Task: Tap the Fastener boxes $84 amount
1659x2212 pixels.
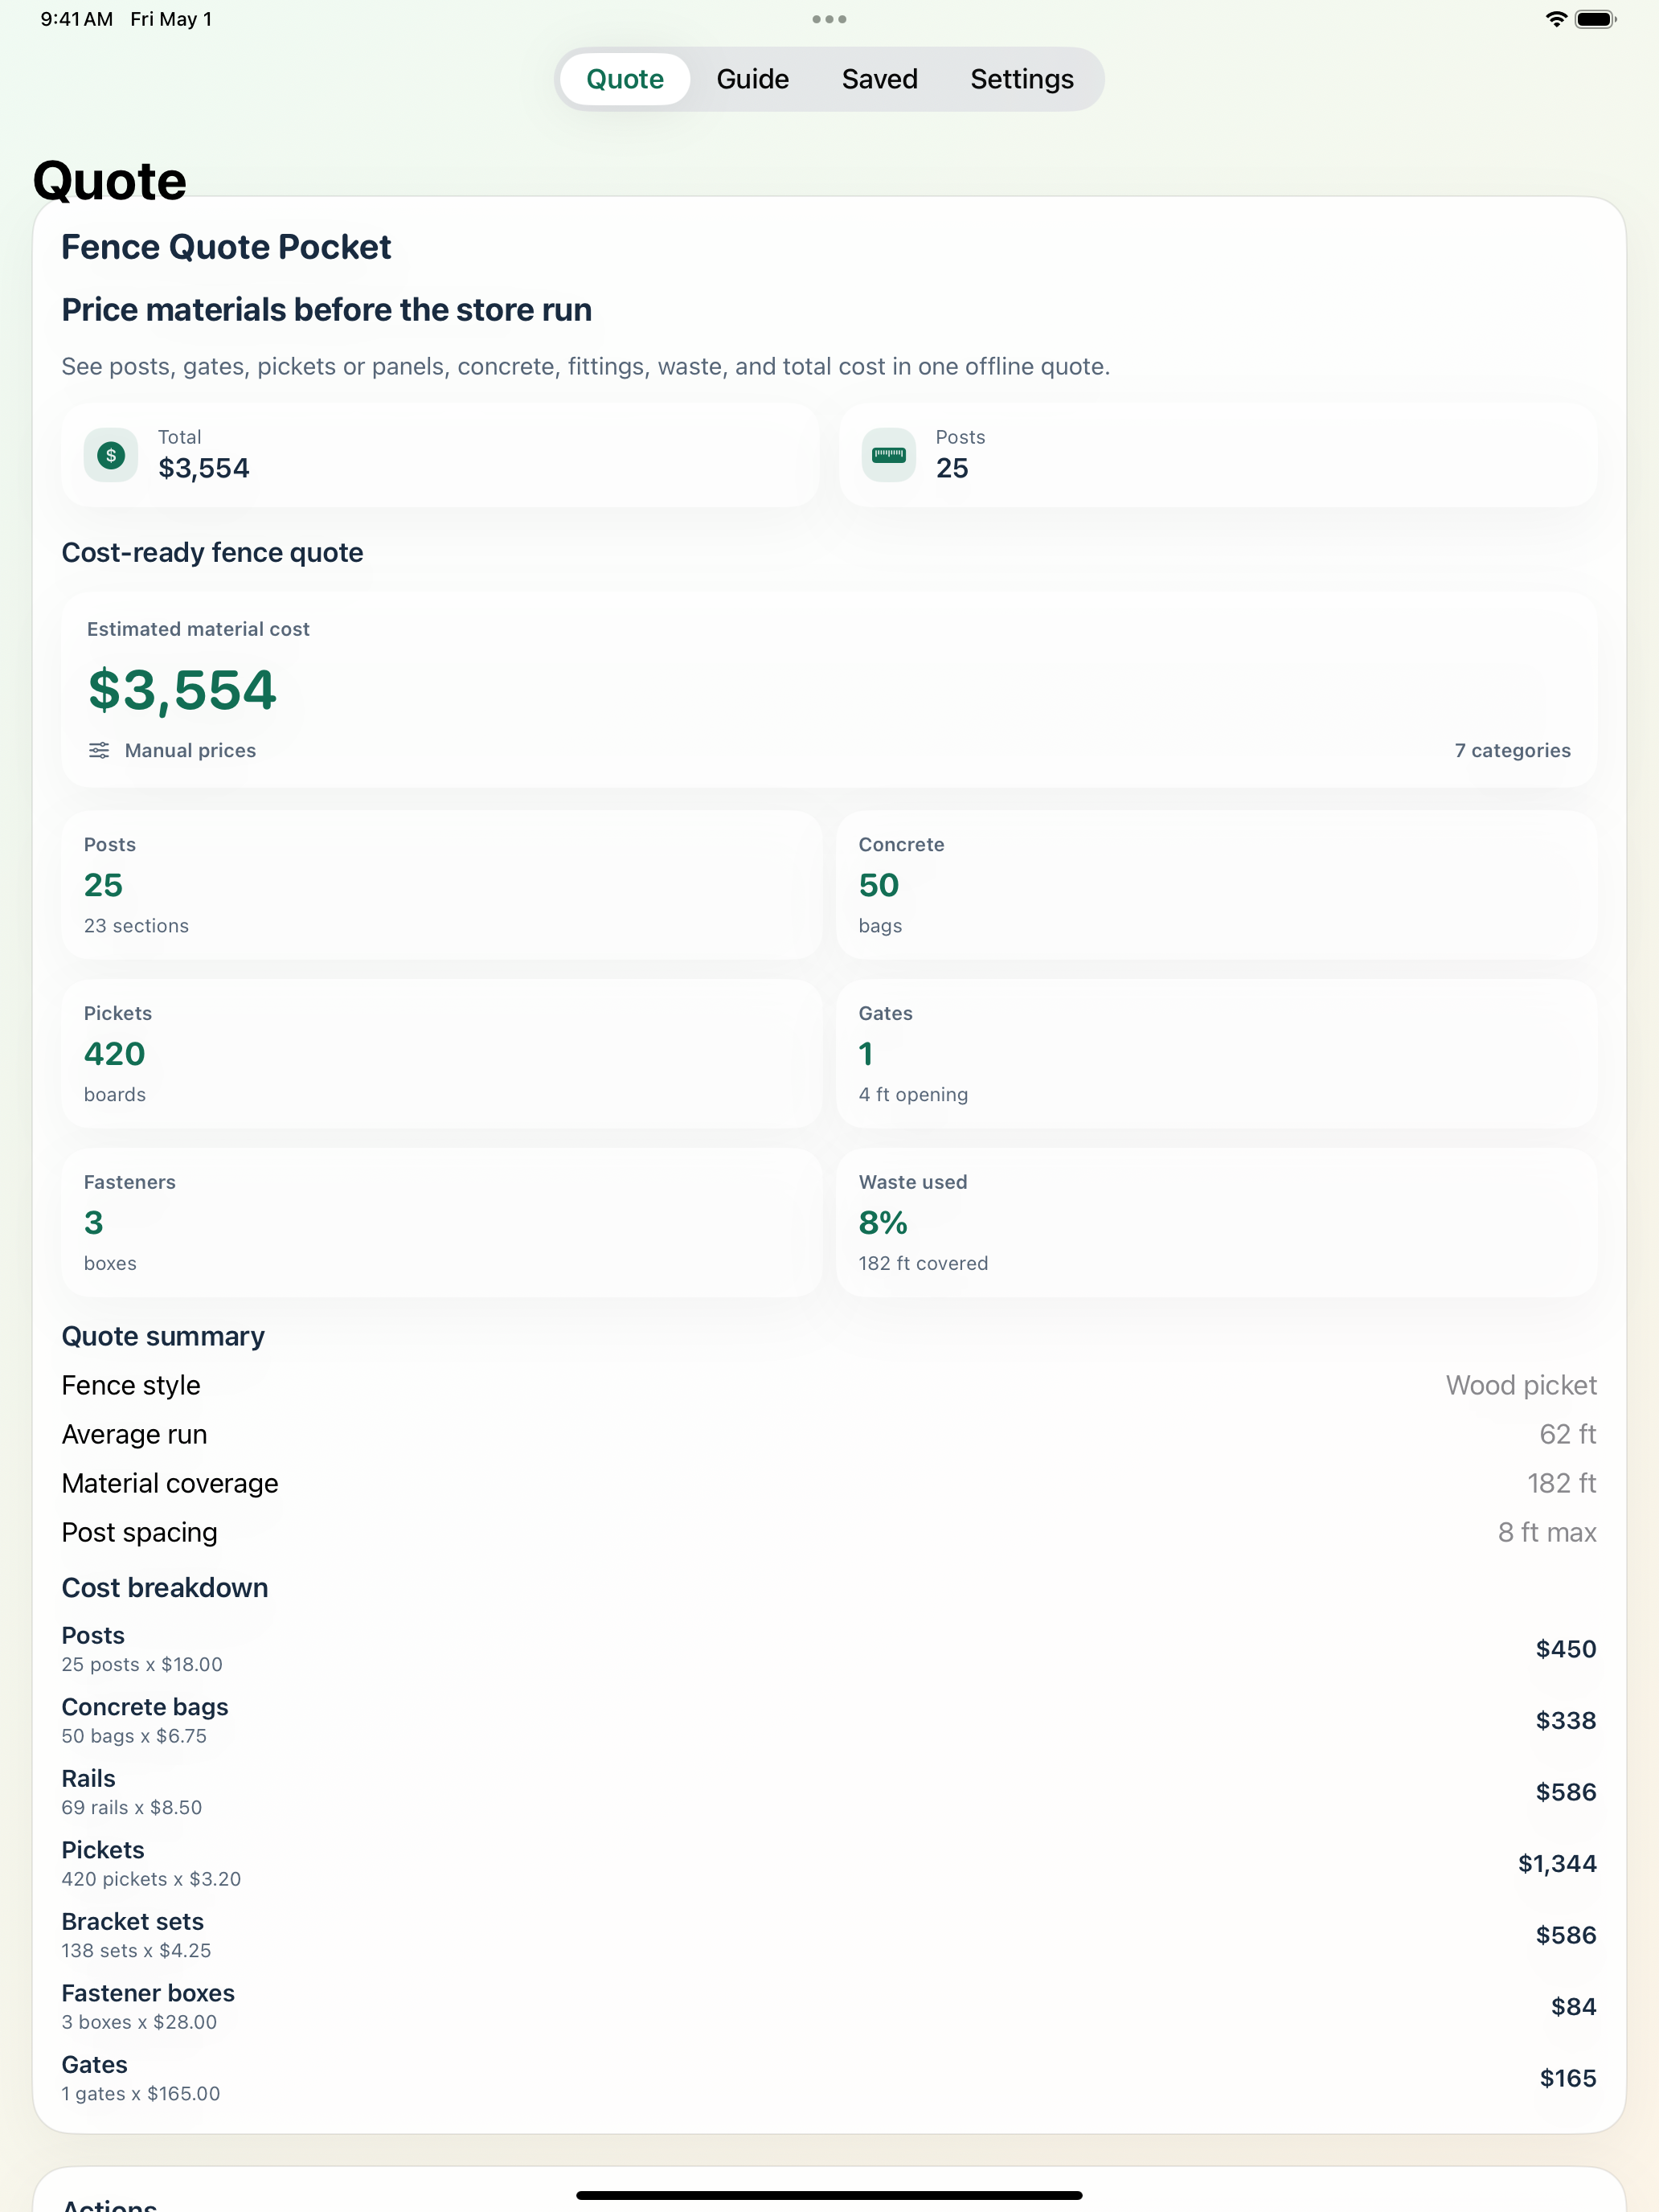Action: pos(1573,2006)
